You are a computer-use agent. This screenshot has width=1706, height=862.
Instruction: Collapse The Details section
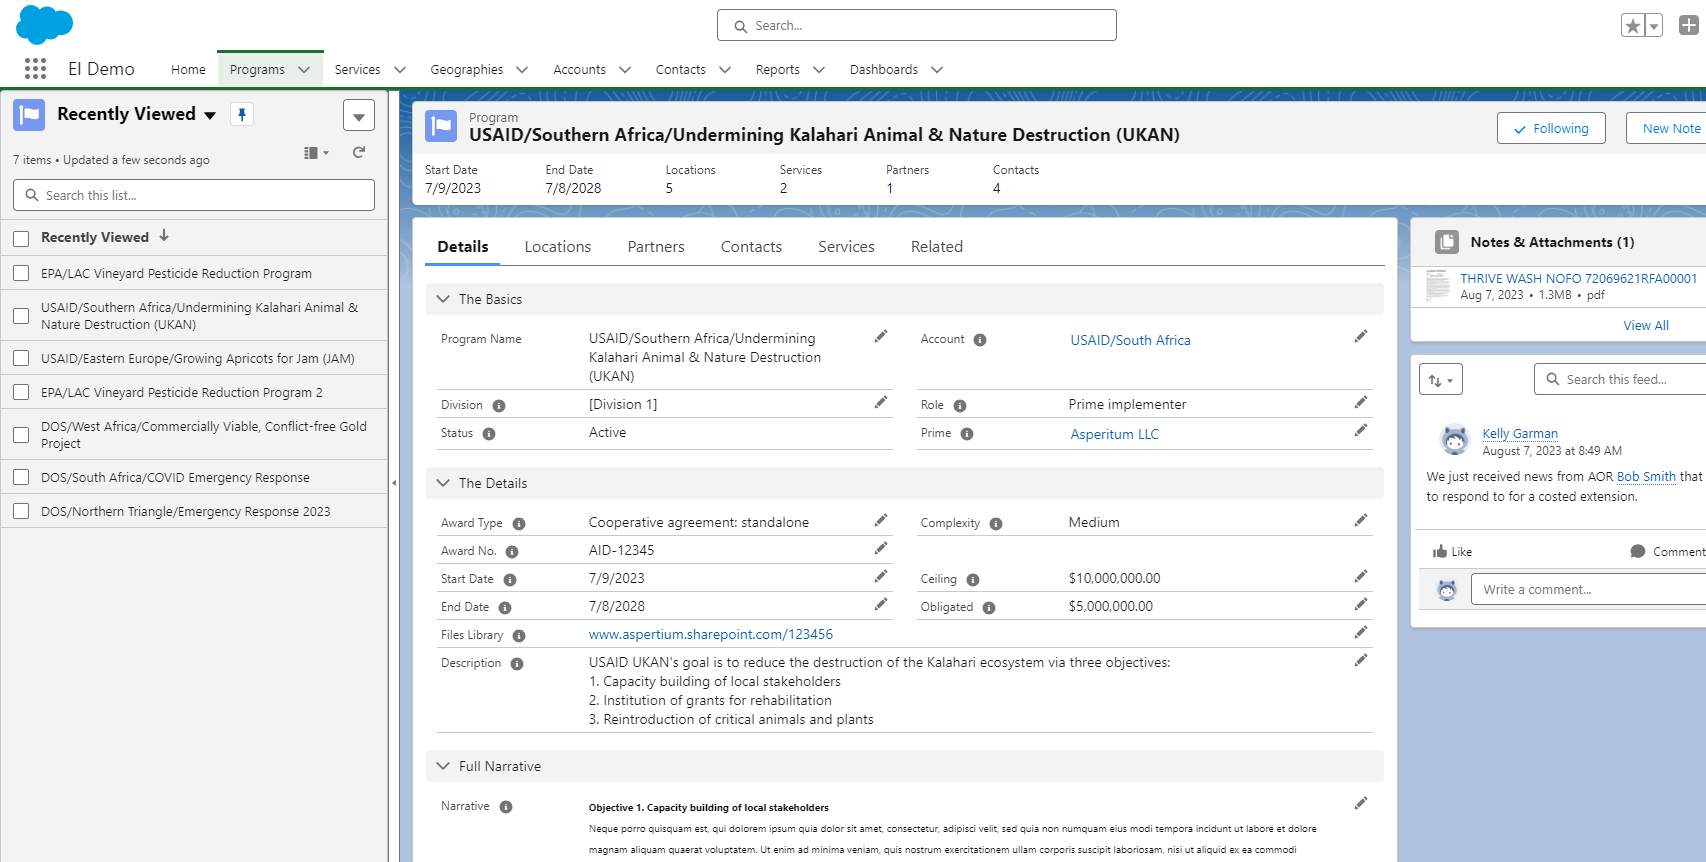tap(443, 483)
